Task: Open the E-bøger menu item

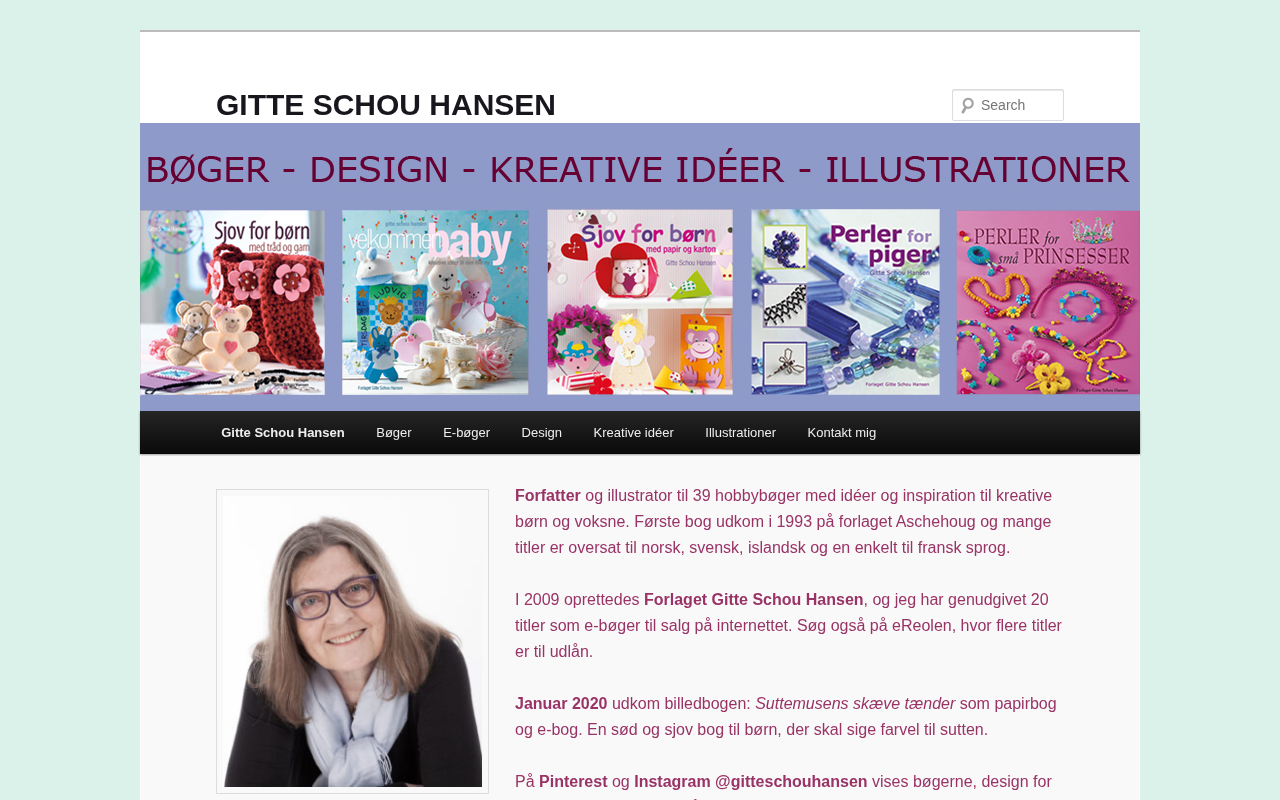Action: (467, 433)
